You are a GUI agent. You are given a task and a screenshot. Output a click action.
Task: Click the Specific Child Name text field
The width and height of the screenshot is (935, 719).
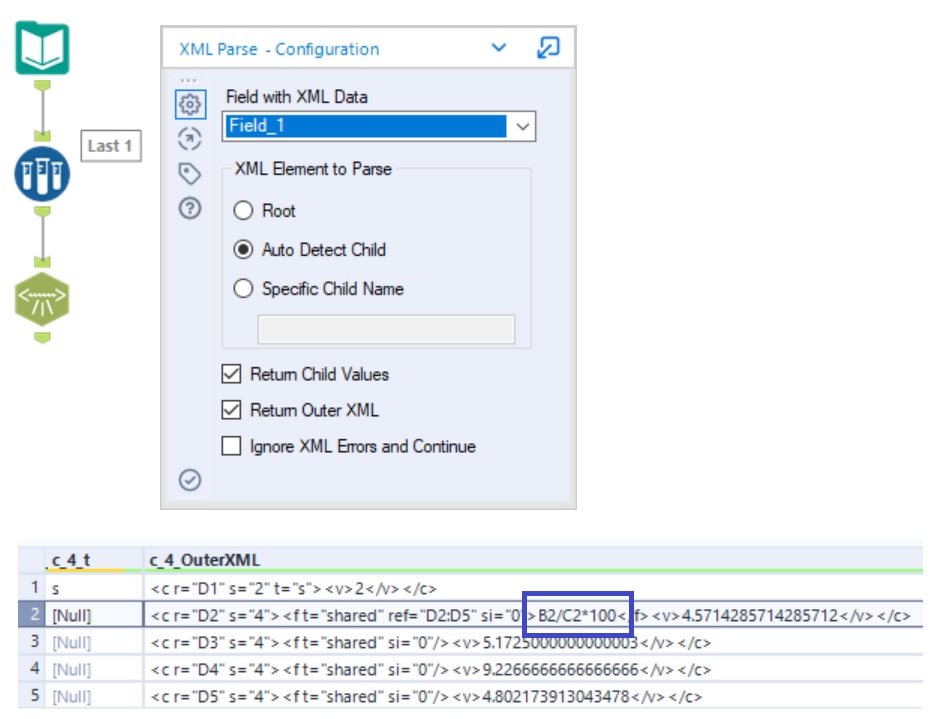click(386, 329)
